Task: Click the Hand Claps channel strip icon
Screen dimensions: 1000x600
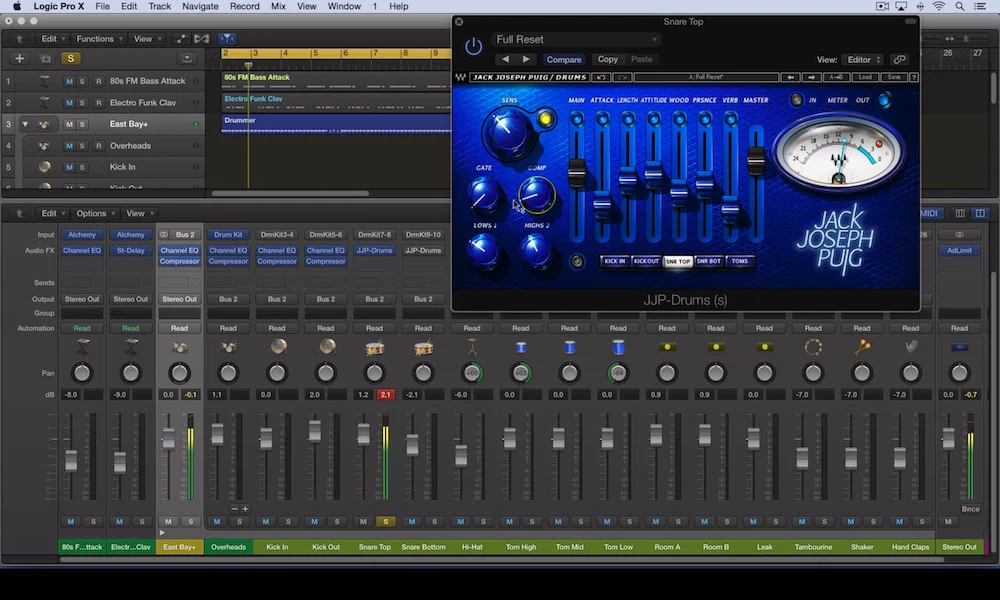Action: (911, 347)
